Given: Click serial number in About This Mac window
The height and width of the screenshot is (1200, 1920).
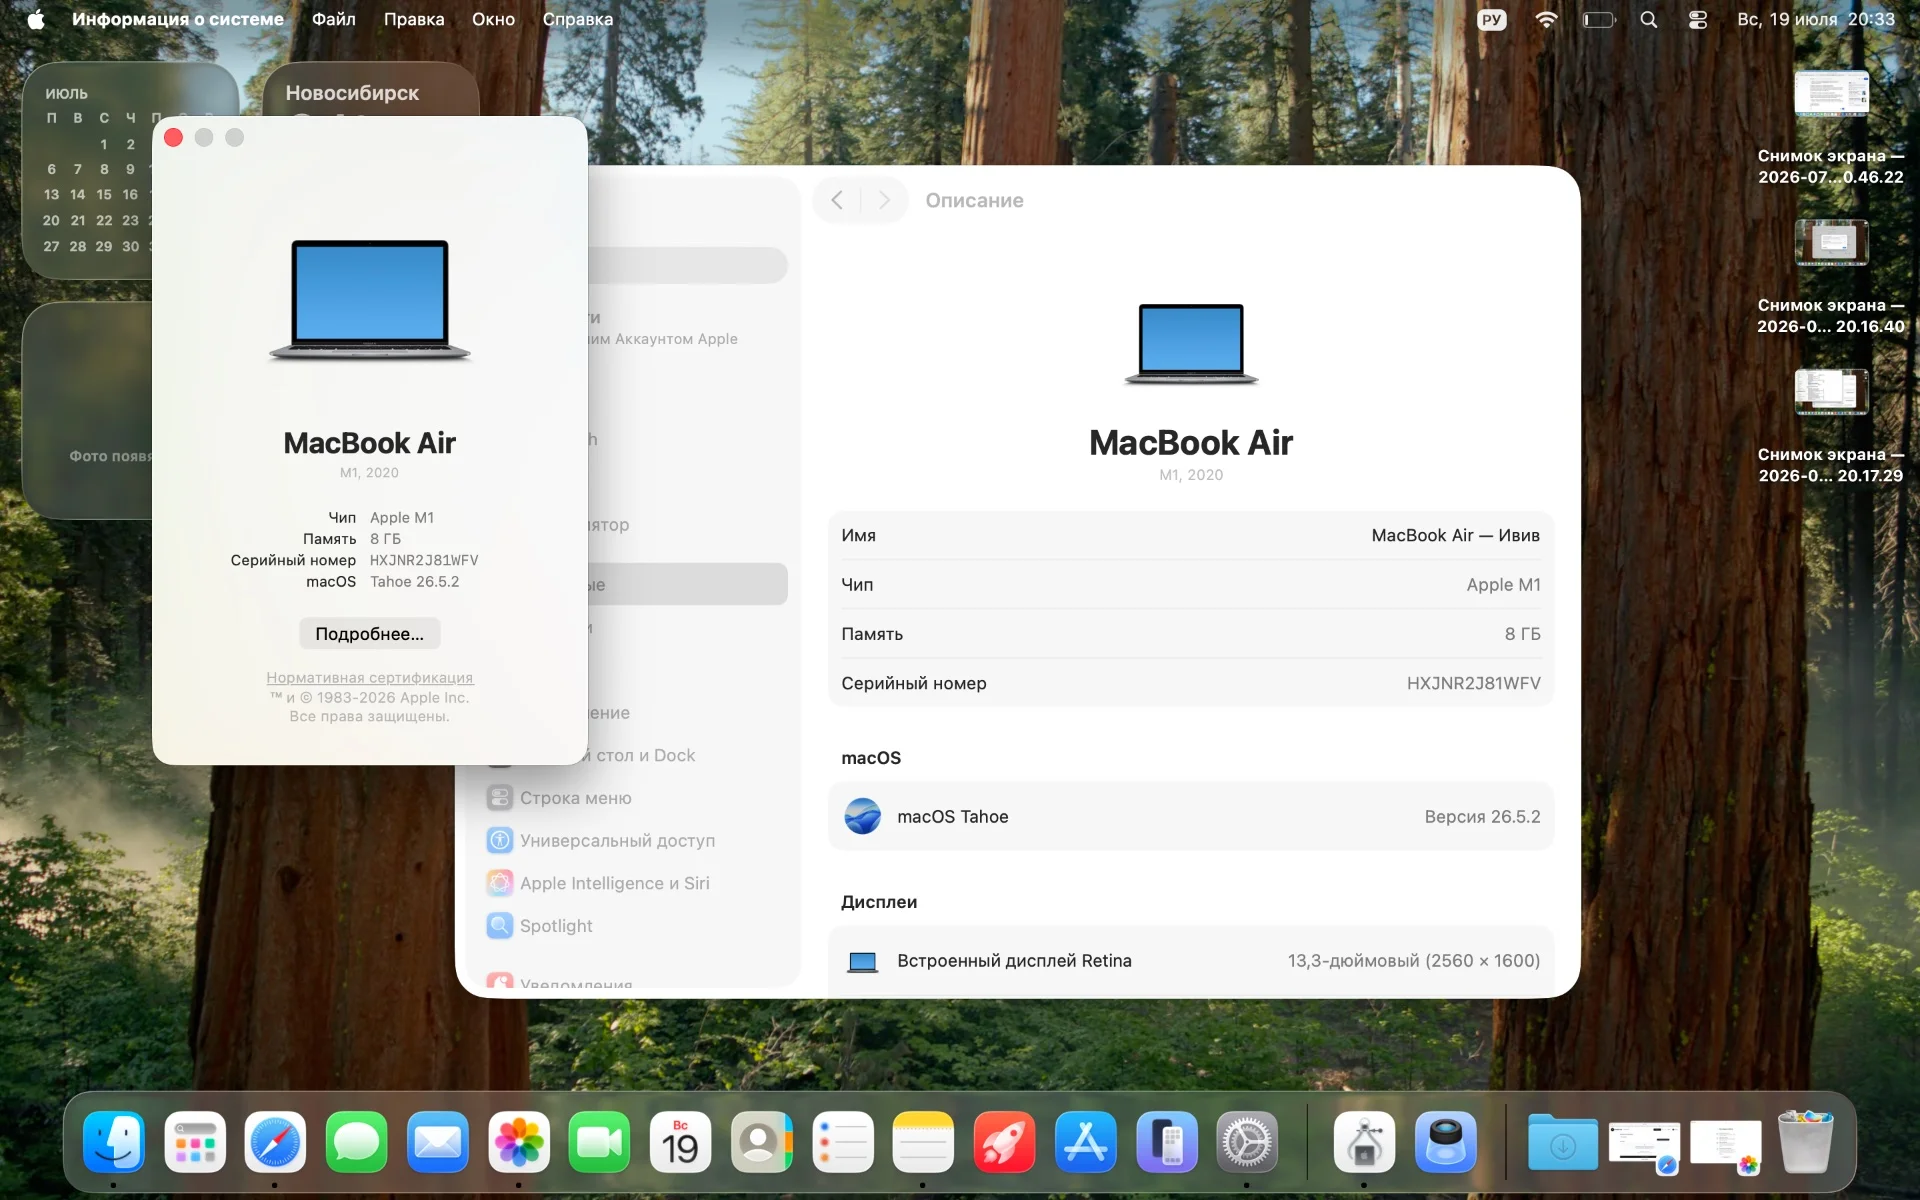Looking at the screenshot, I should click(x=424, y=560).
